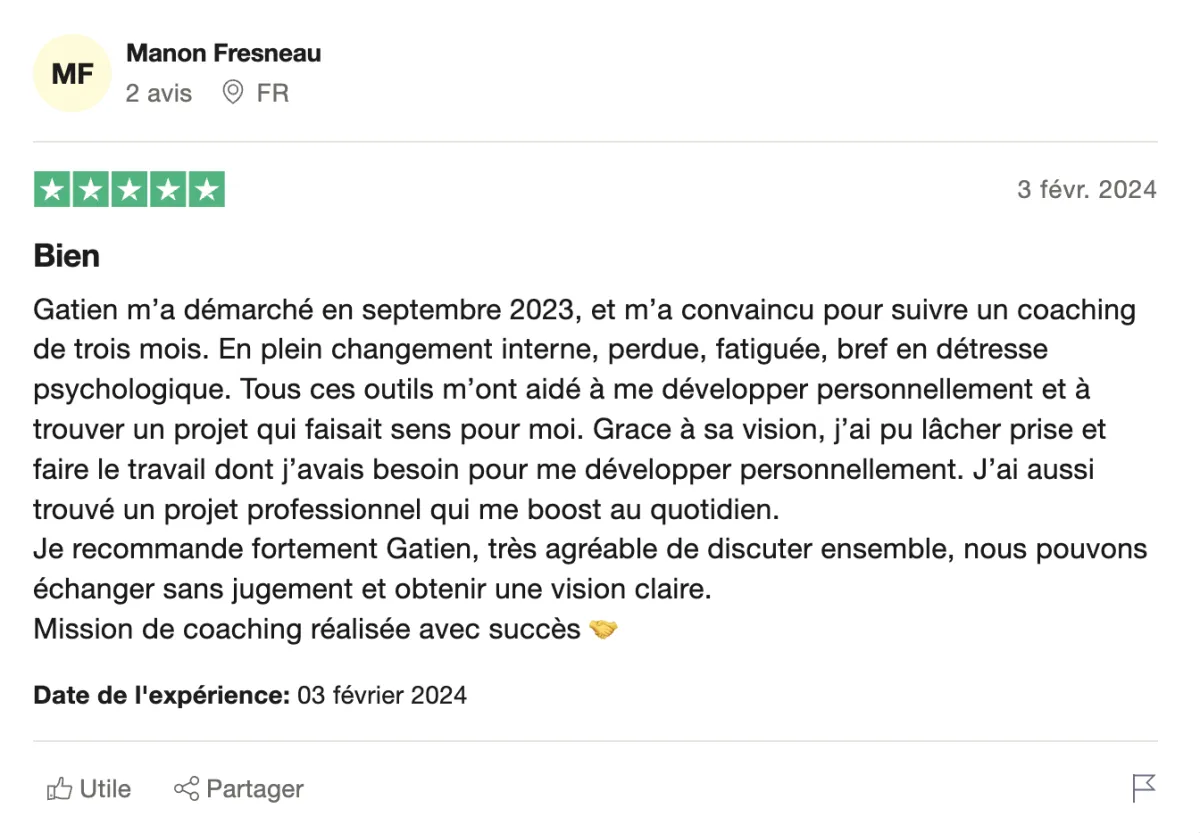This screenshot has width=1200, height=833.
Task: Click the review date 3 févr. 2024
Action: 1086,189
